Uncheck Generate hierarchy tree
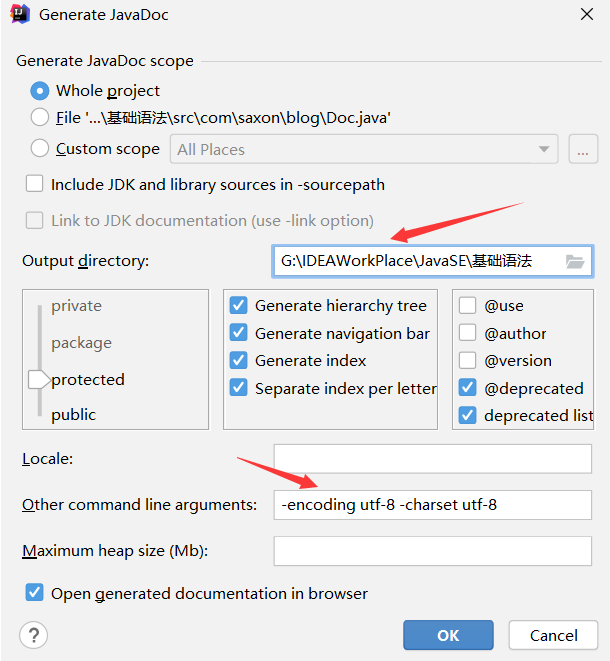This screenshot has width=610, height=661. tap(238, 306)
